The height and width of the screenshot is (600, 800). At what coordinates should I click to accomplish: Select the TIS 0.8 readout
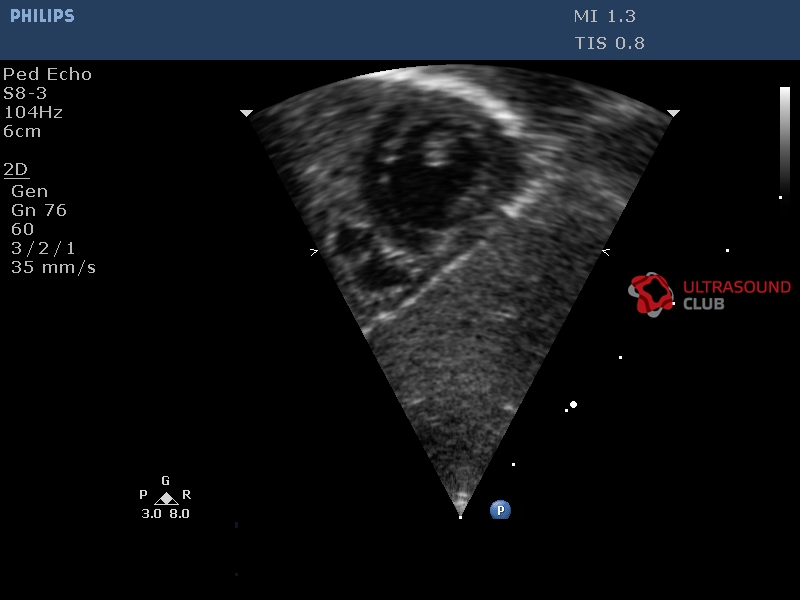tap(609, 43)
